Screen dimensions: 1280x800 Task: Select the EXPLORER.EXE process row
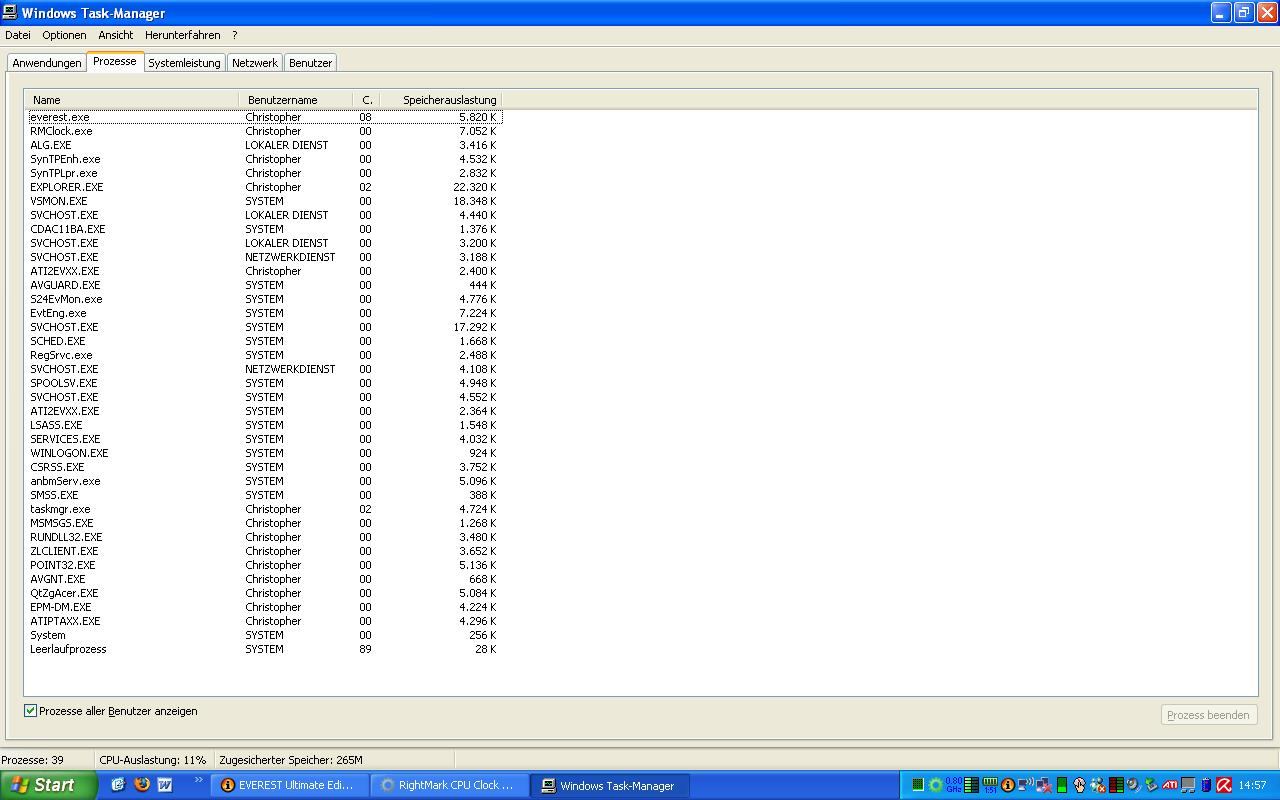264,187
